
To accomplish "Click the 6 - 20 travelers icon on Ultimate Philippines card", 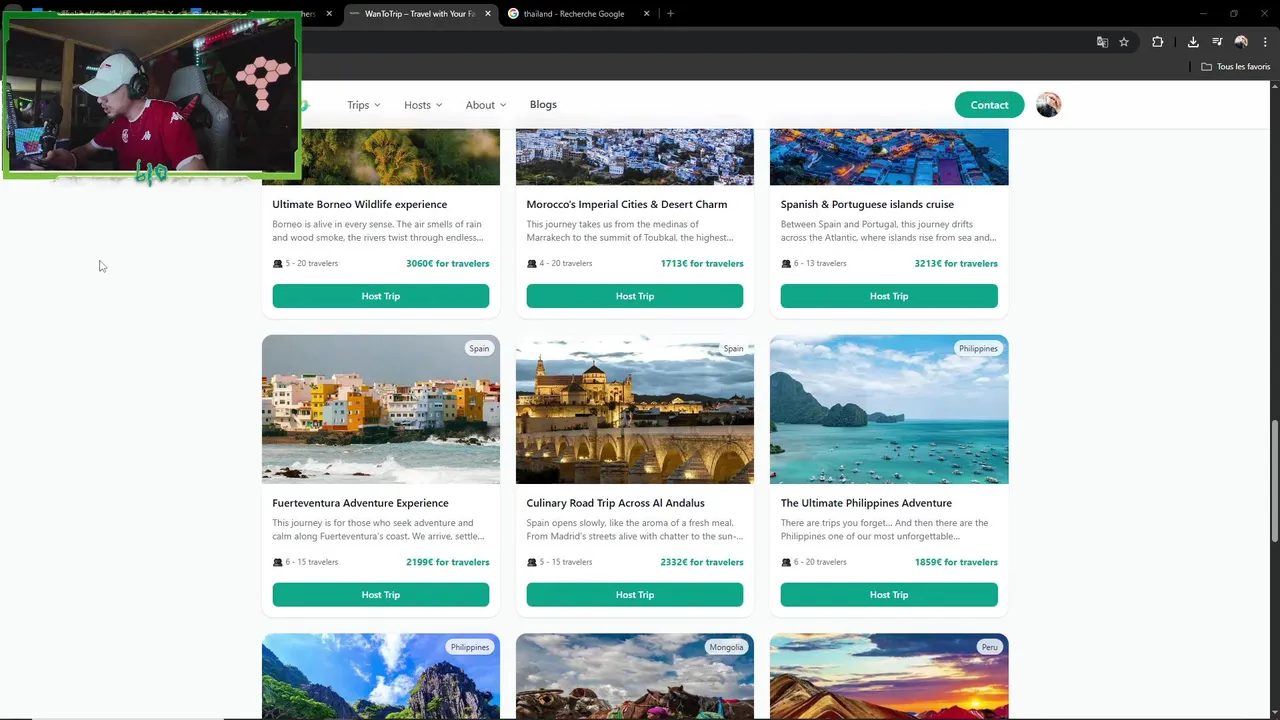I will pos(786,562).
